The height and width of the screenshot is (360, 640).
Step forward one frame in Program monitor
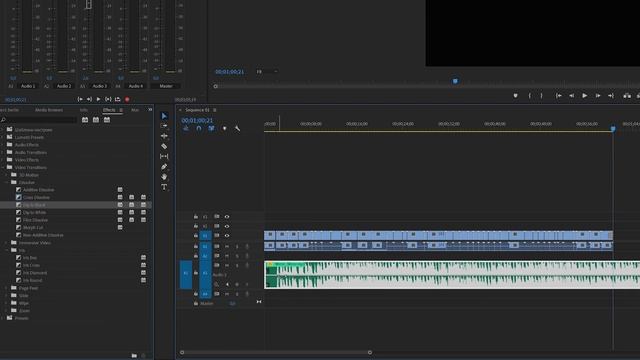click(598, 96)
